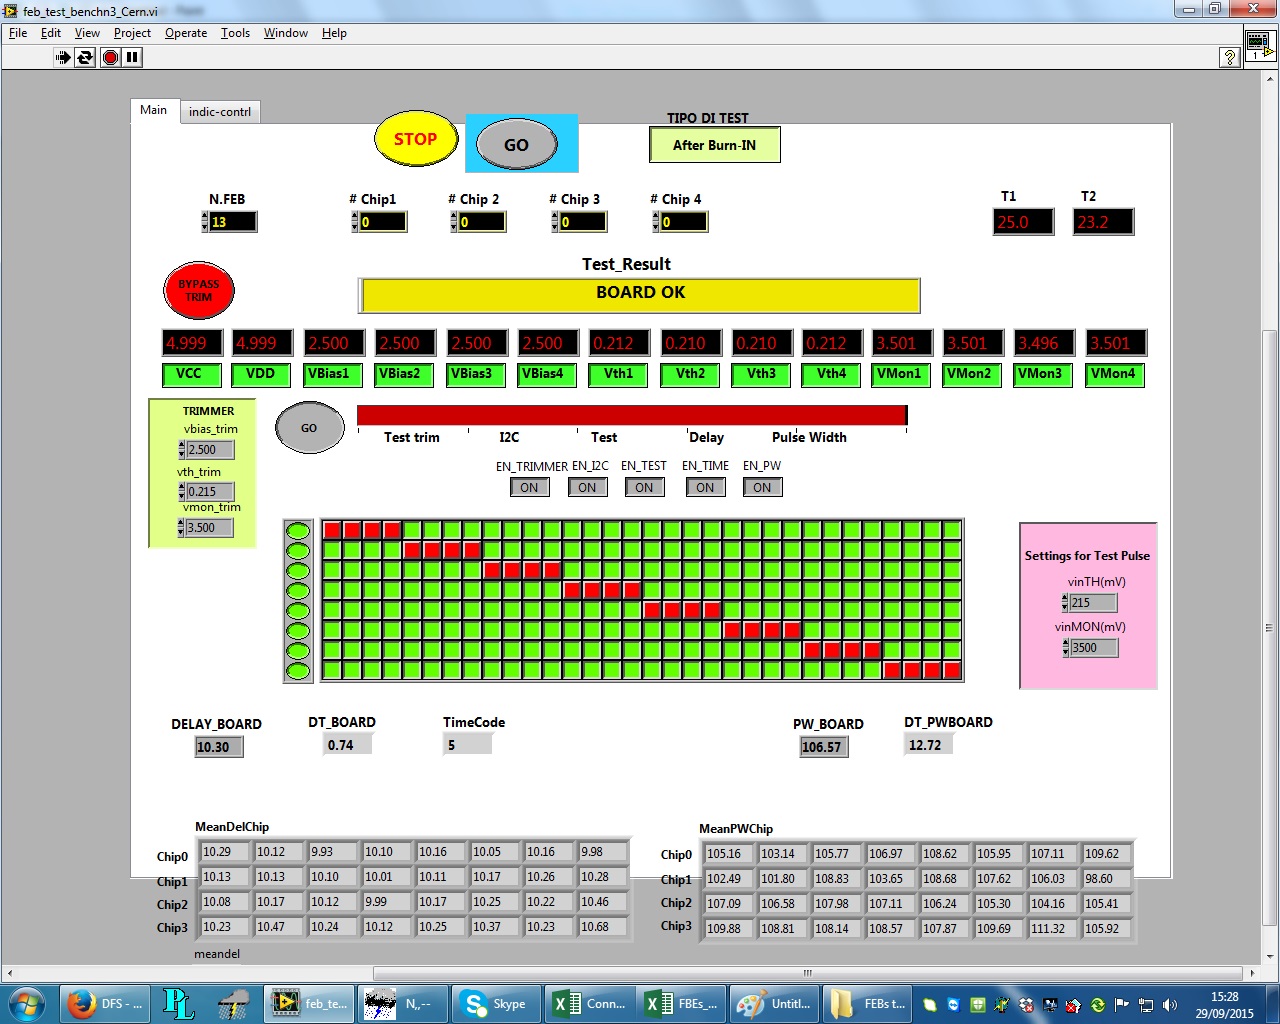1280x1024 pixels.
Task: Toggle the EN_TRIMMER ON switch
Action: (529, 488)
